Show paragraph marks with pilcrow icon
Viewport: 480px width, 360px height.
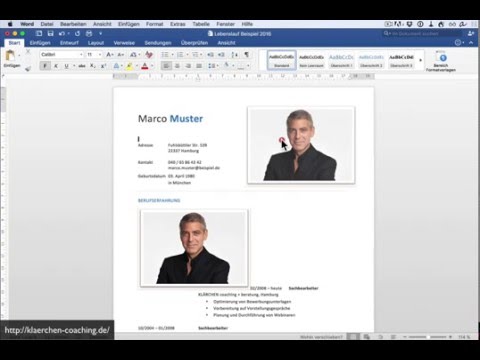point(246,54)
